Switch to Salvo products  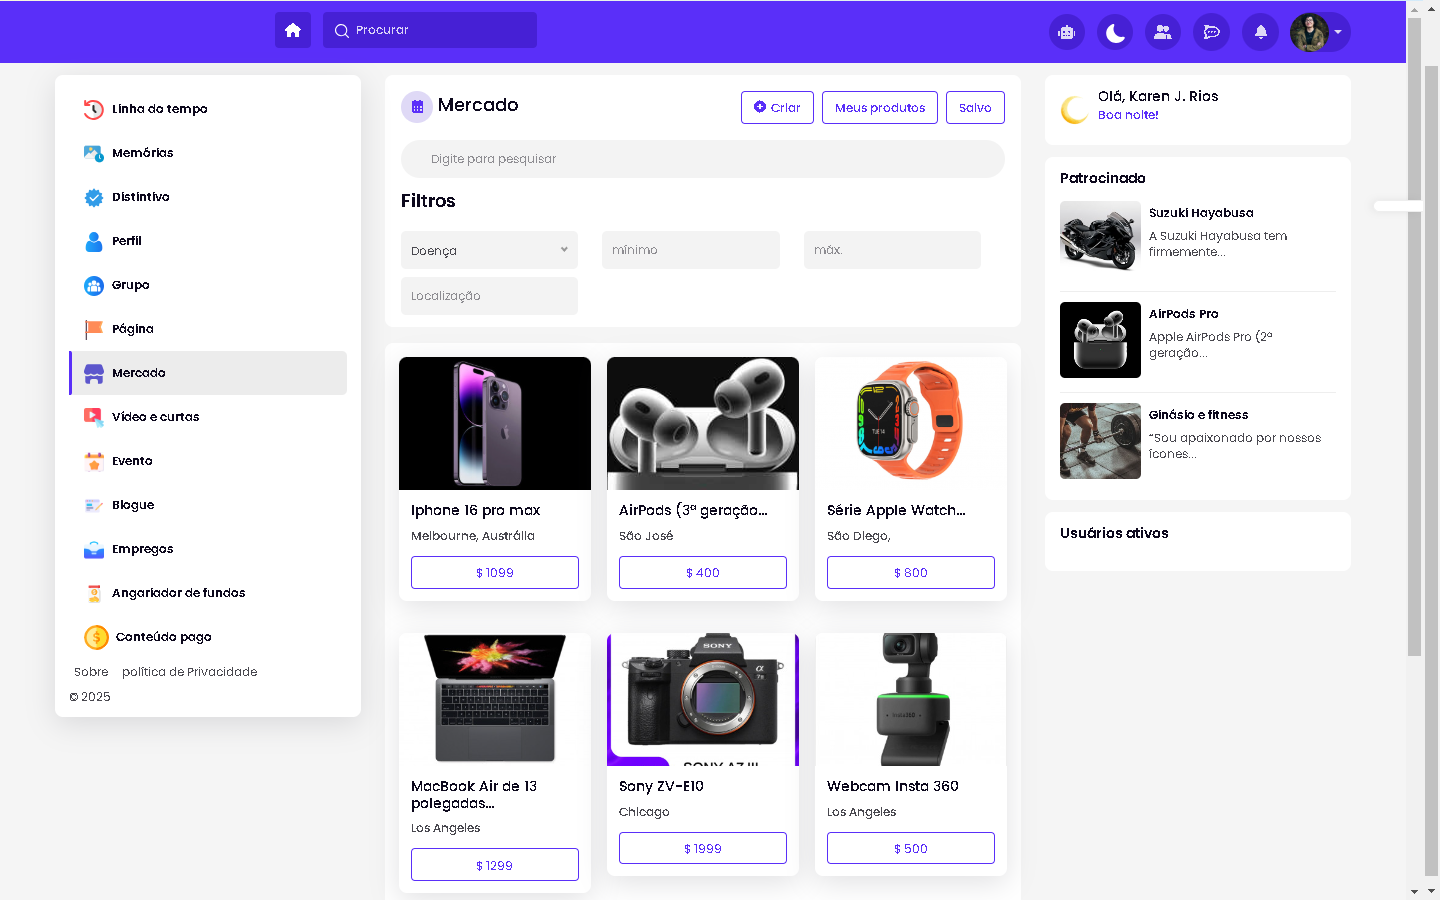coord(975,108)
